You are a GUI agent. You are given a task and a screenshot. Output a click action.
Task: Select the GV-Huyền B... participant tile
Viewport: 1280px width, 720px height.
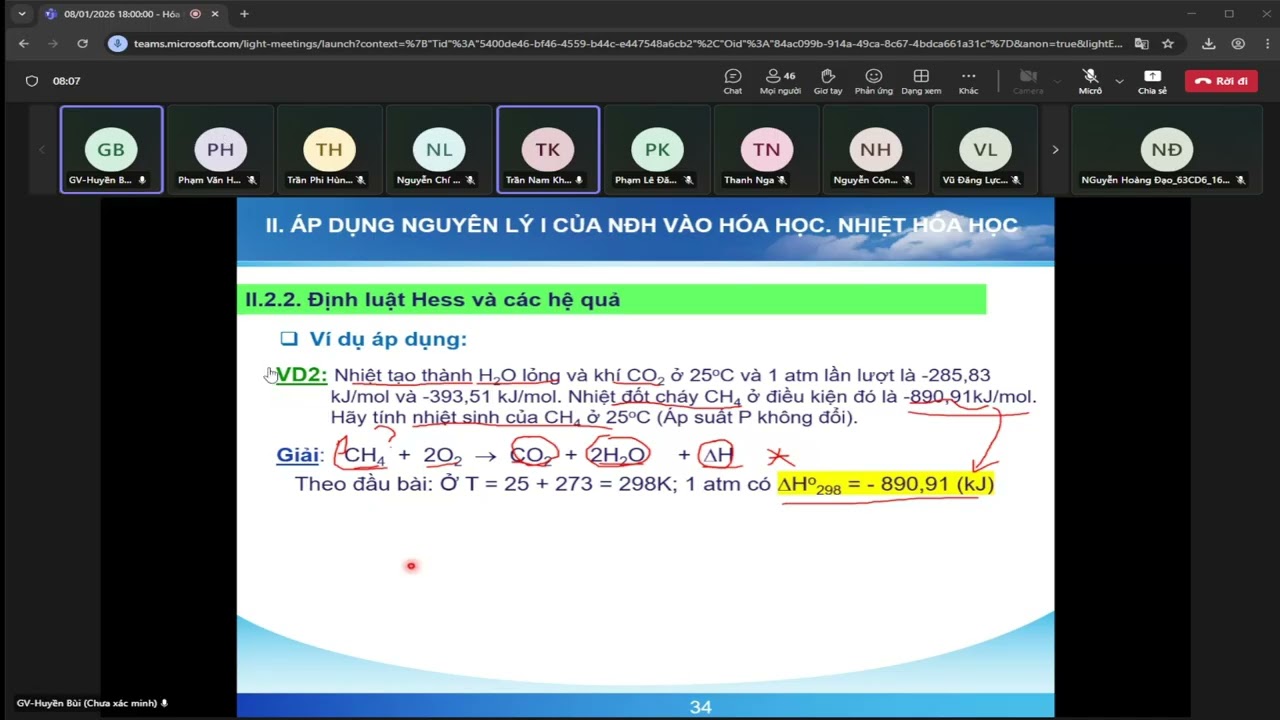point(111,149)
